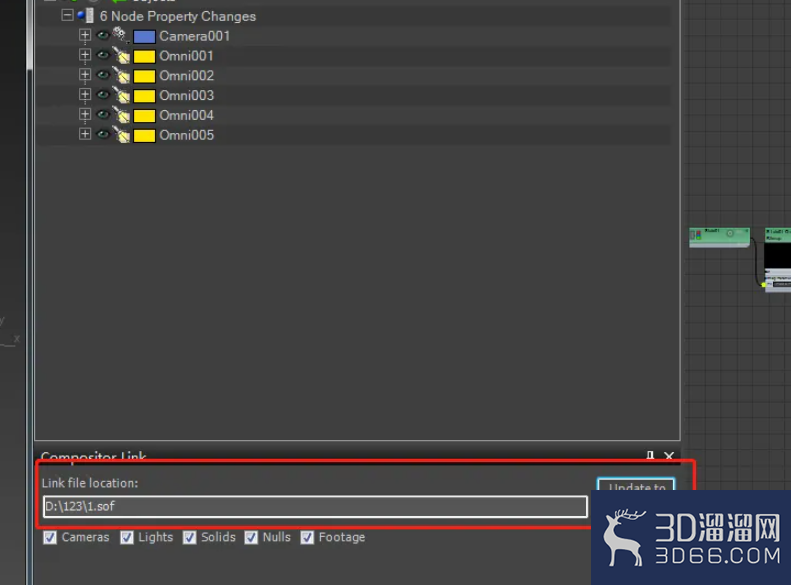Click the vertical scrollbar left of the list
The image size is (791, 585).
point(30,35)
